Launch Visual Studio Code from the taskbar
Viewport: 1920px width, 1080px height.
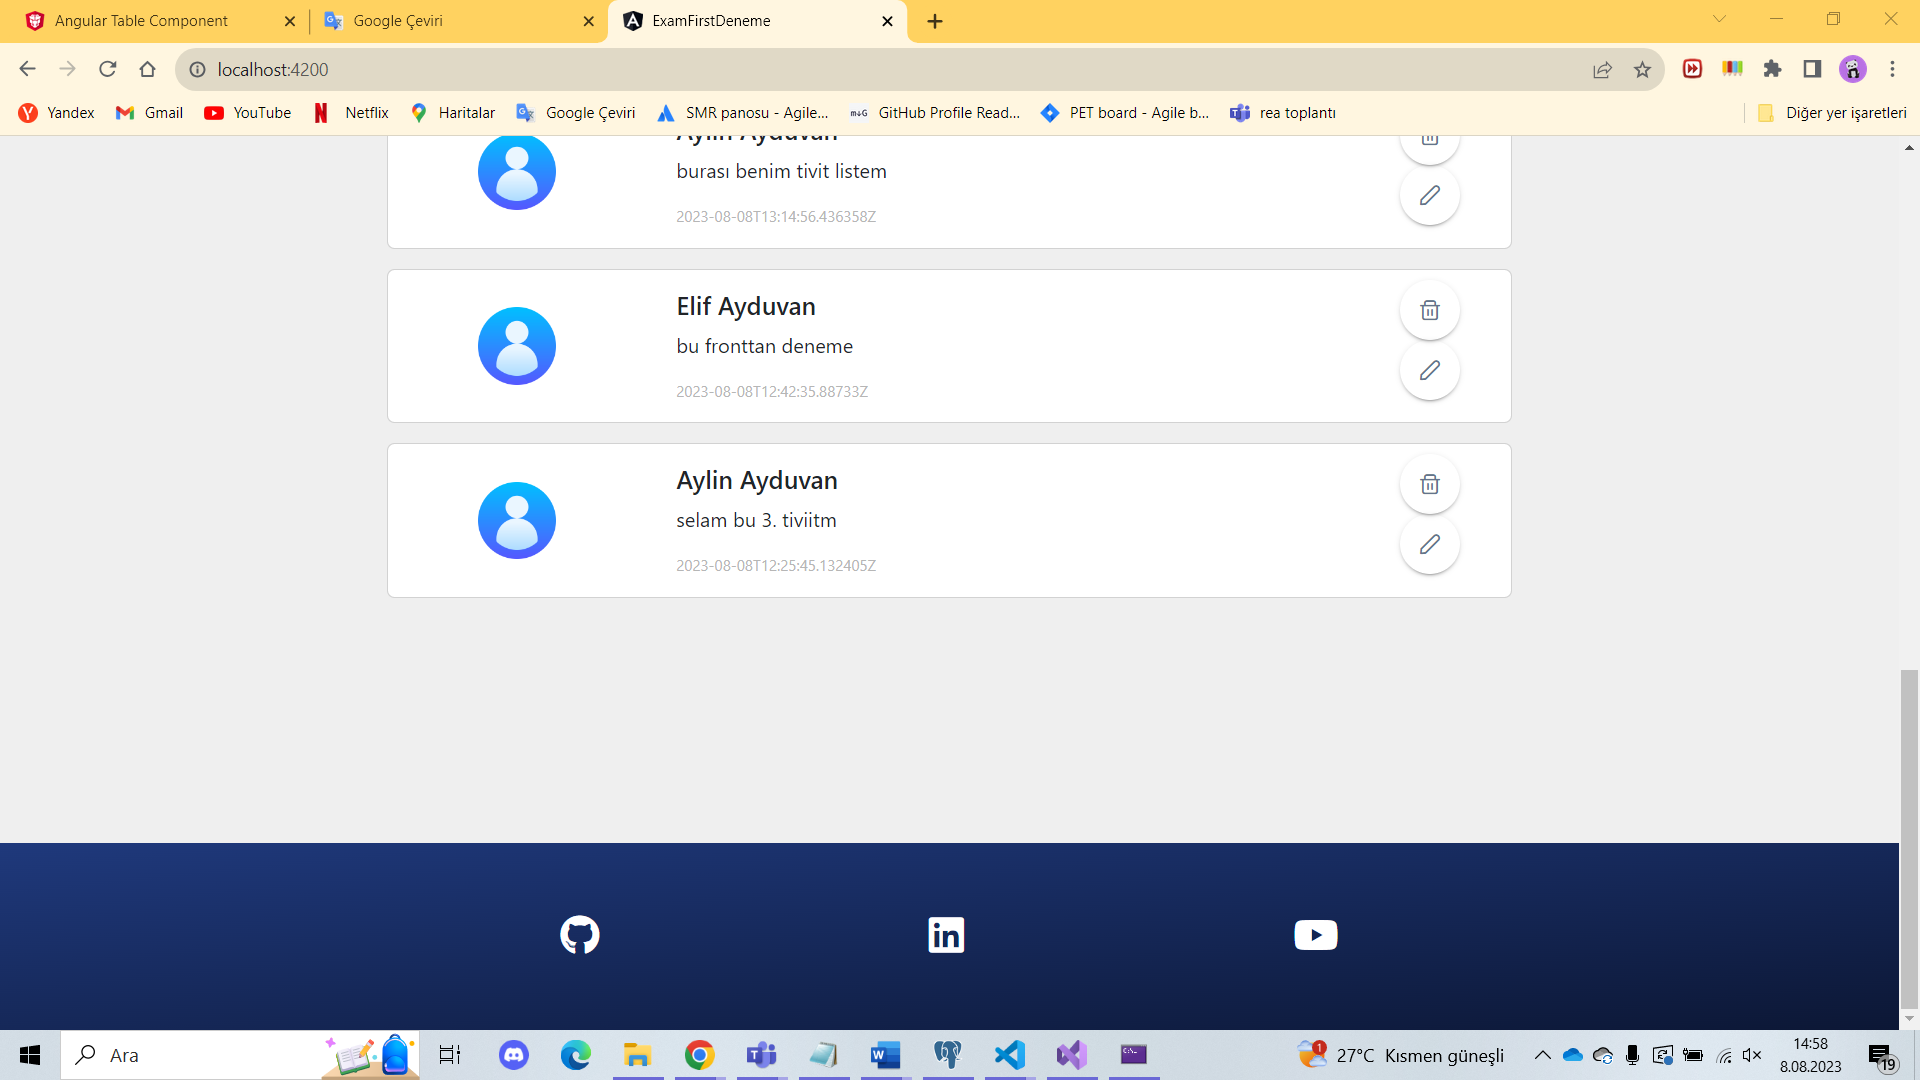1009,1055
